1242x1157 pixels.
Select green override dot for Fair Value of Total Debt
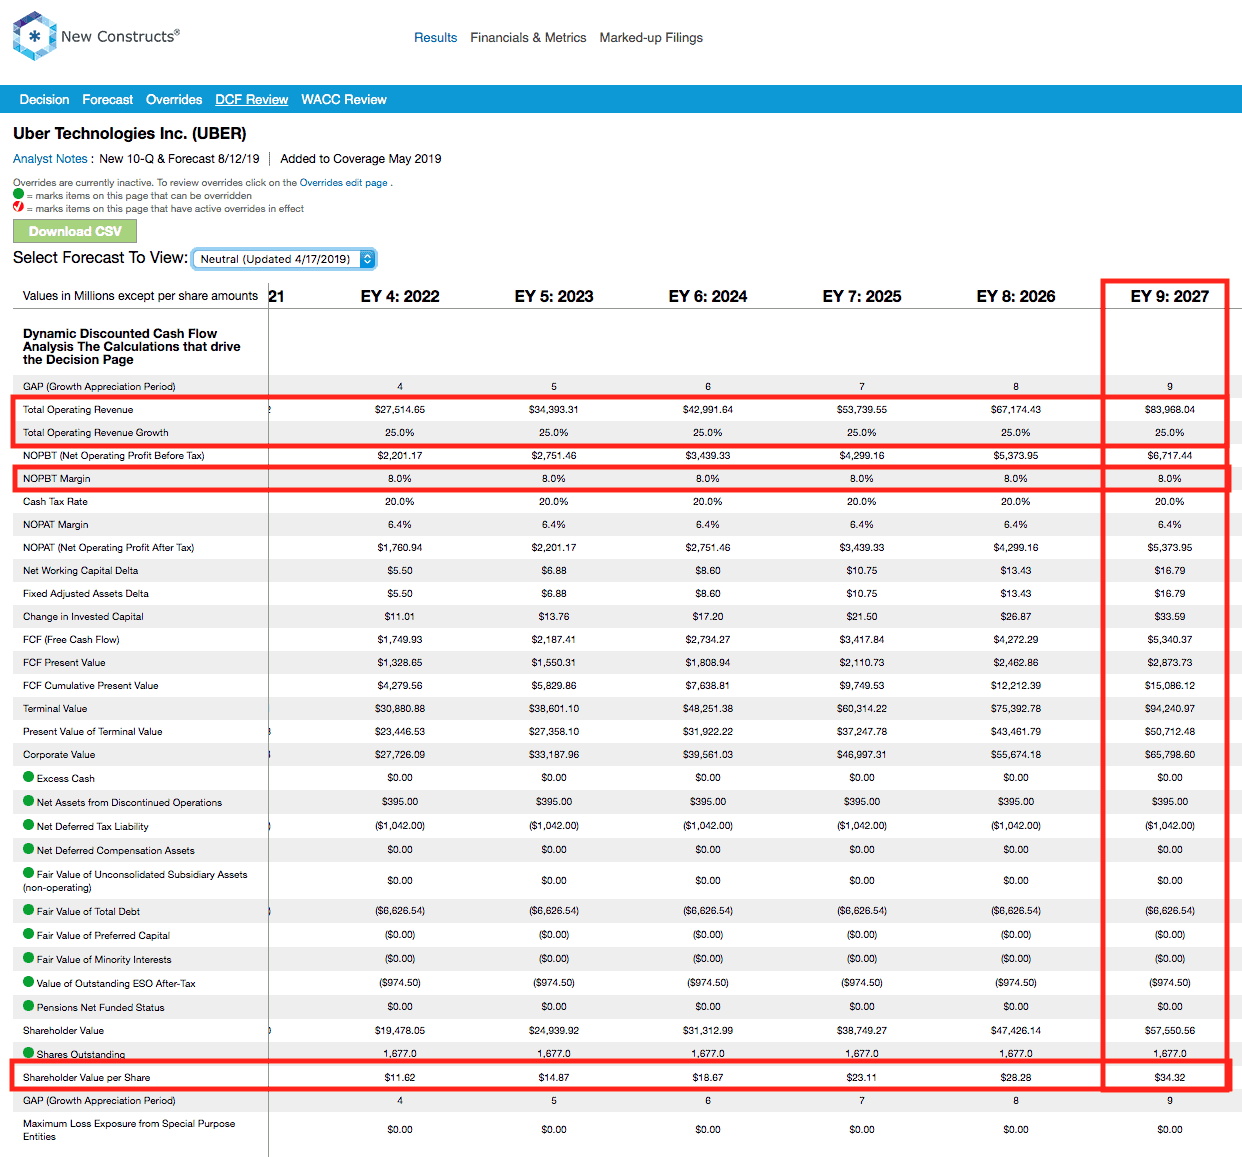[29, 910]
